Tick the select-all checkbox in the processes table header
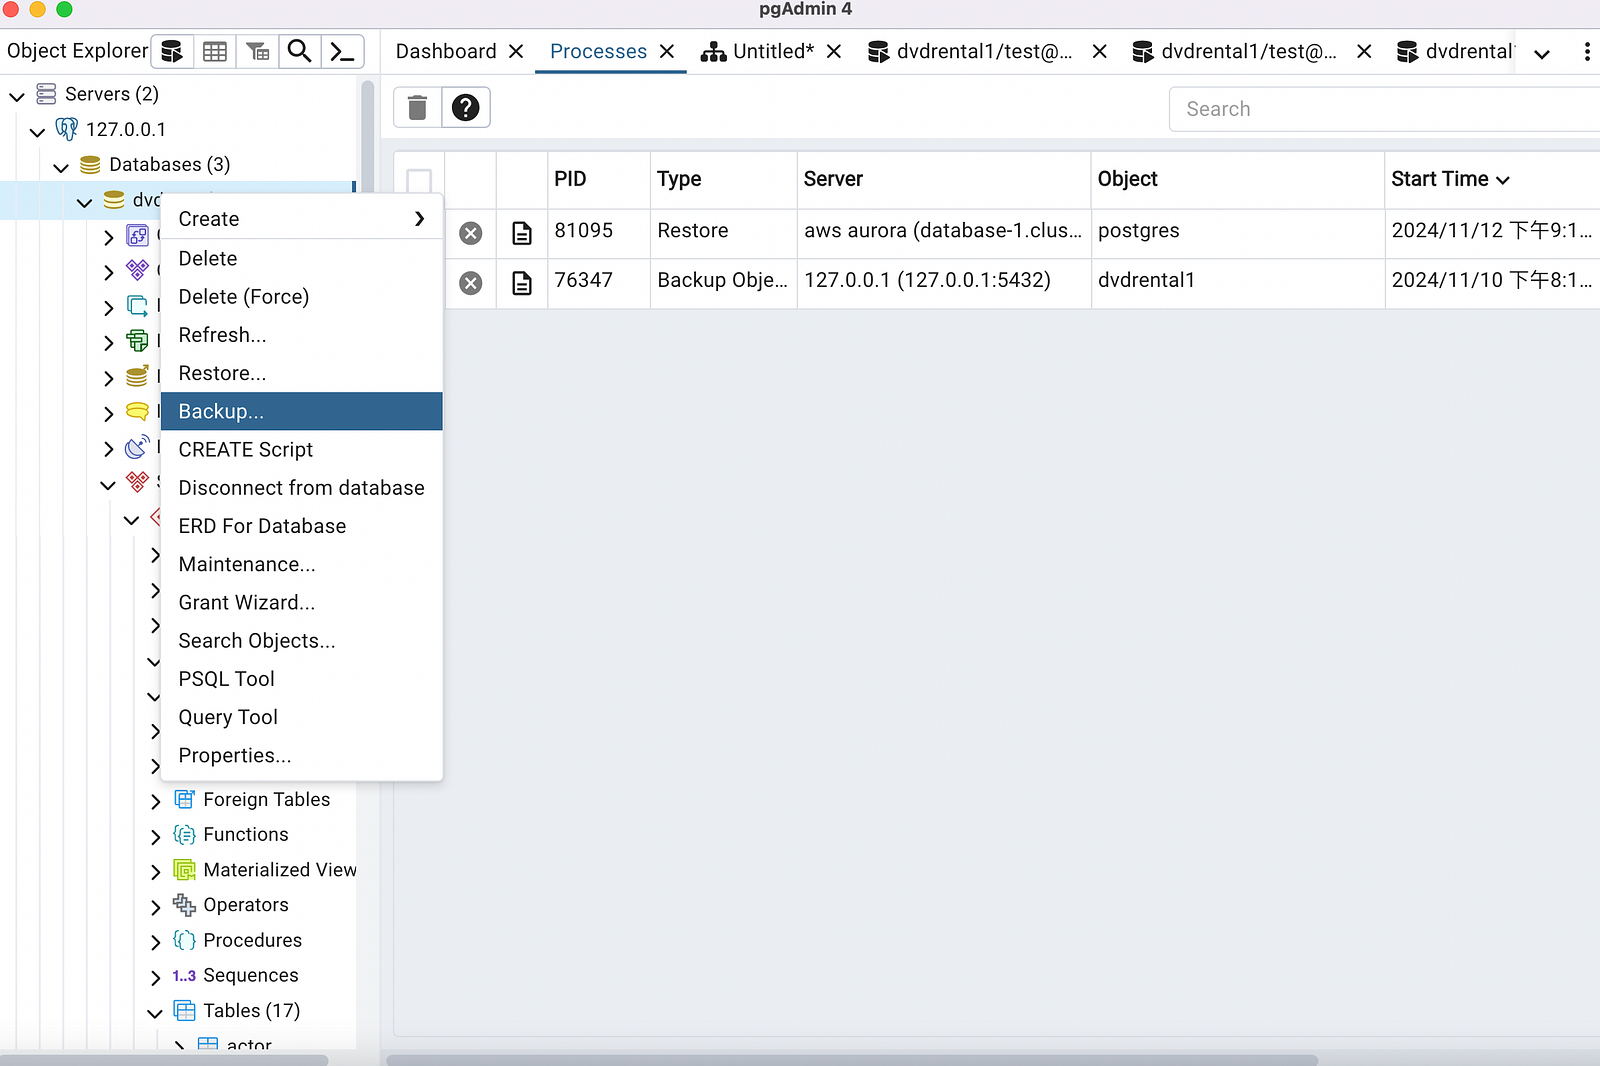1600x1066 pixels. coord(419,181)
